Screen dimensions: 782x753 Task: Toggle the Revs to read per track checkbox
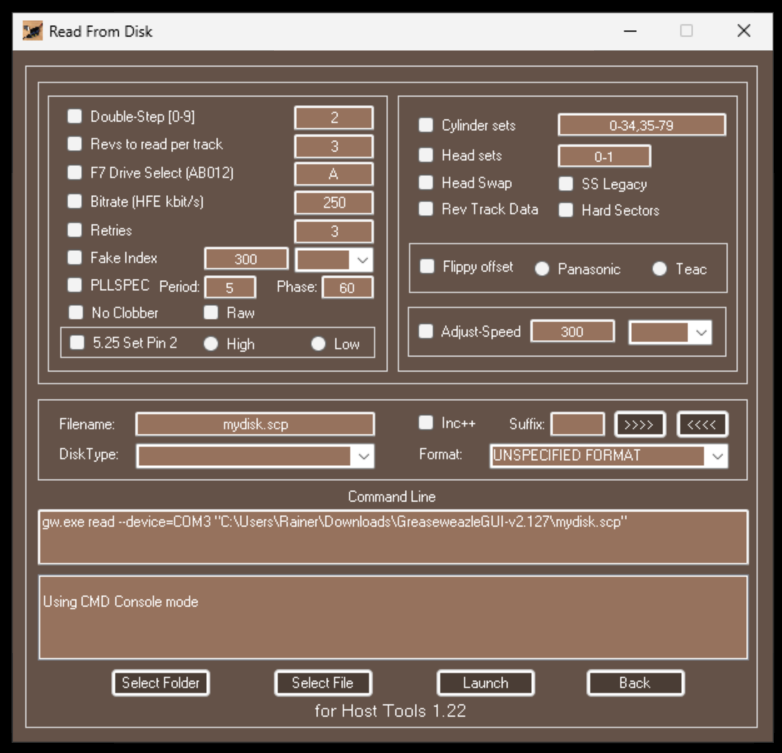click(x=75, y=145)
